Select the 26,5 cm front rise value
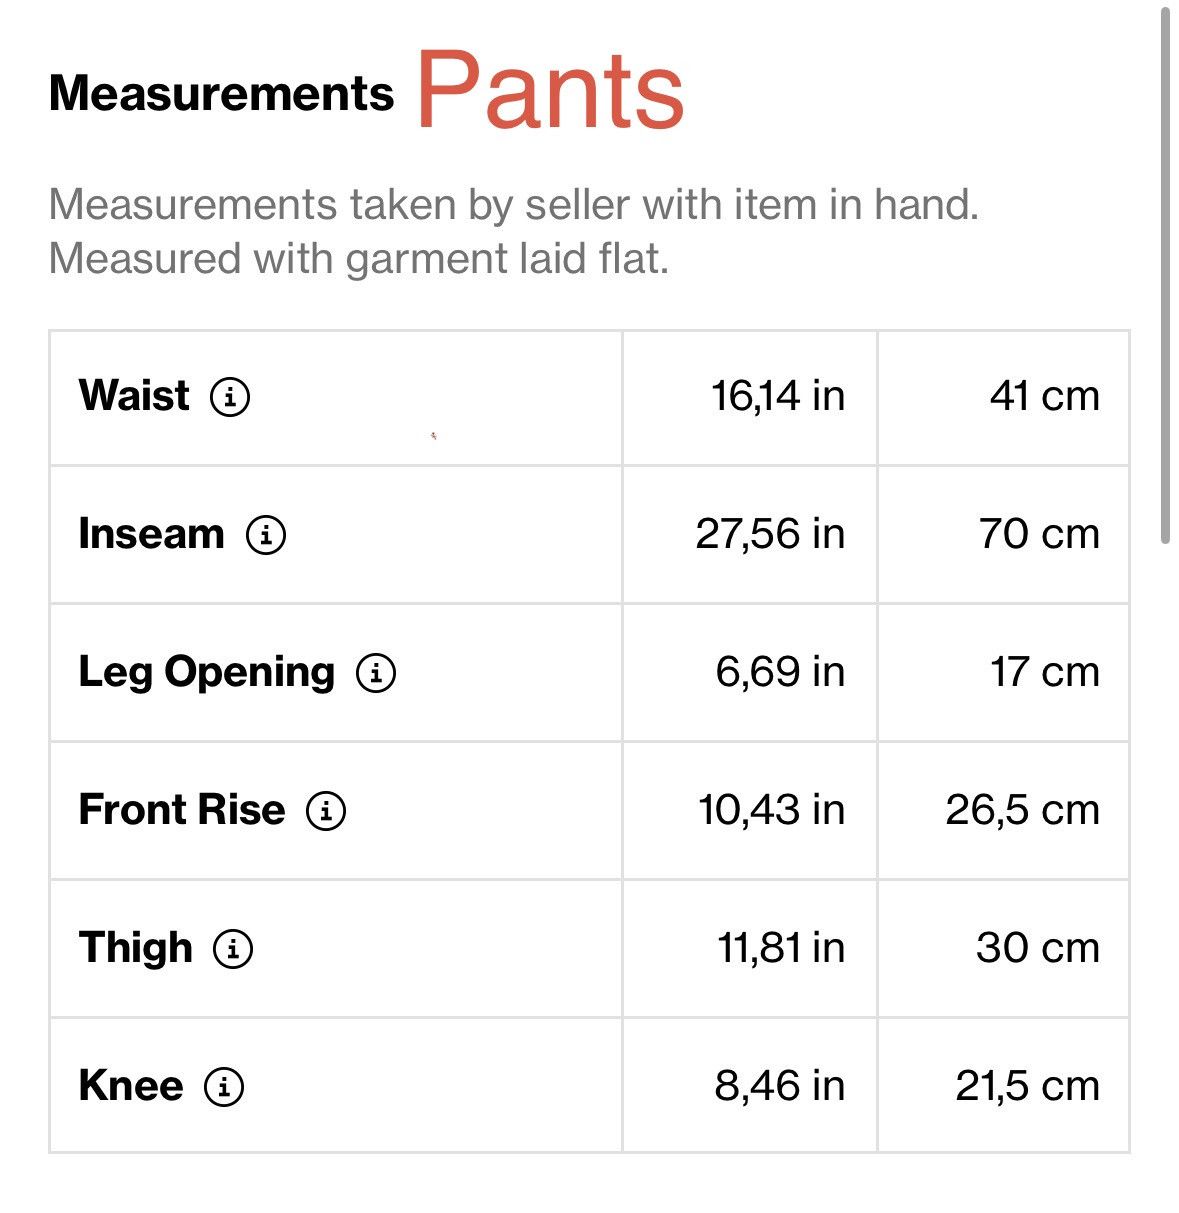Image resolution: width=1179 pixels, height=1213 pixels. pos(1023,810)
